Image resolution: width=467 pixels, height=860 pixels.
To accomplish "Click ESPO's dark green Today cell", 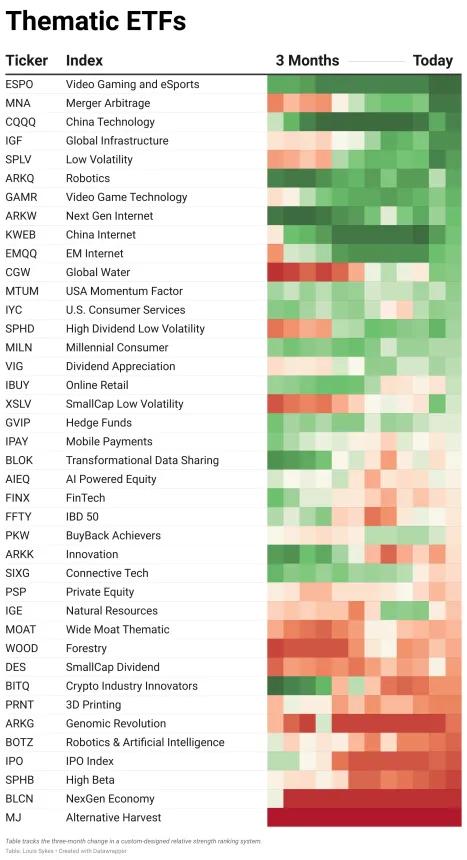I will point(445,84).
